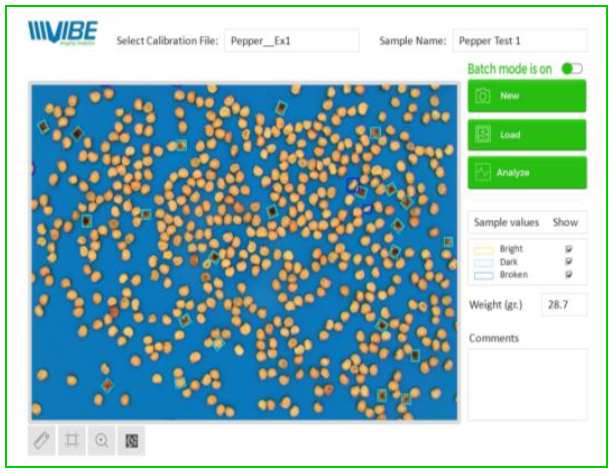Click the Weight (gr.) value field
Image resolution: width=614 pixels, height=473 pixels.
(x=563, y=304)
